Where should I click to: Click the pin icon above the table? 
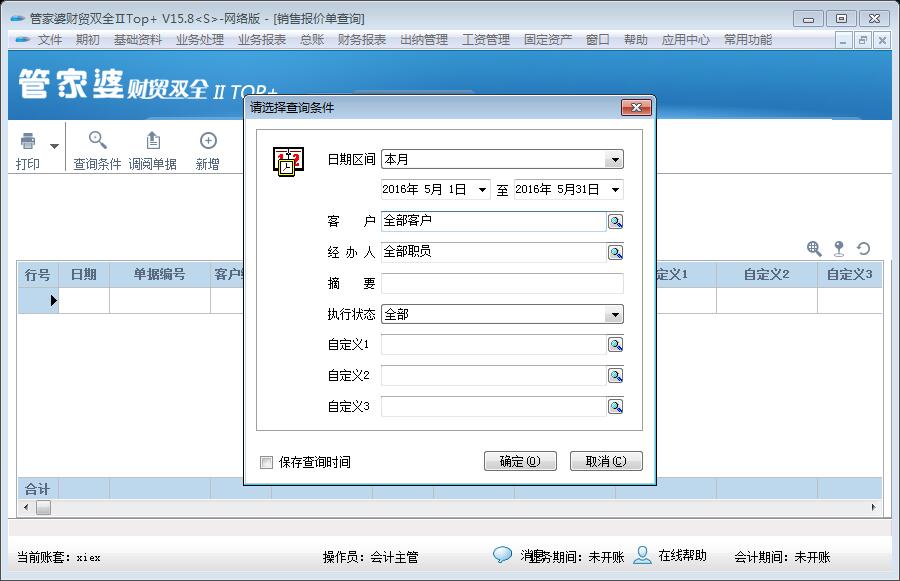click(839, 249)
